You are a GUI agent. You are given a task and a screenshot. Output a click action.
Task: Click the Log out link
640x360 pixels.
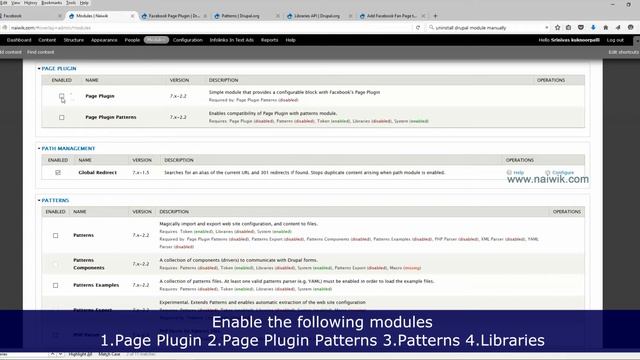(615, 40)
